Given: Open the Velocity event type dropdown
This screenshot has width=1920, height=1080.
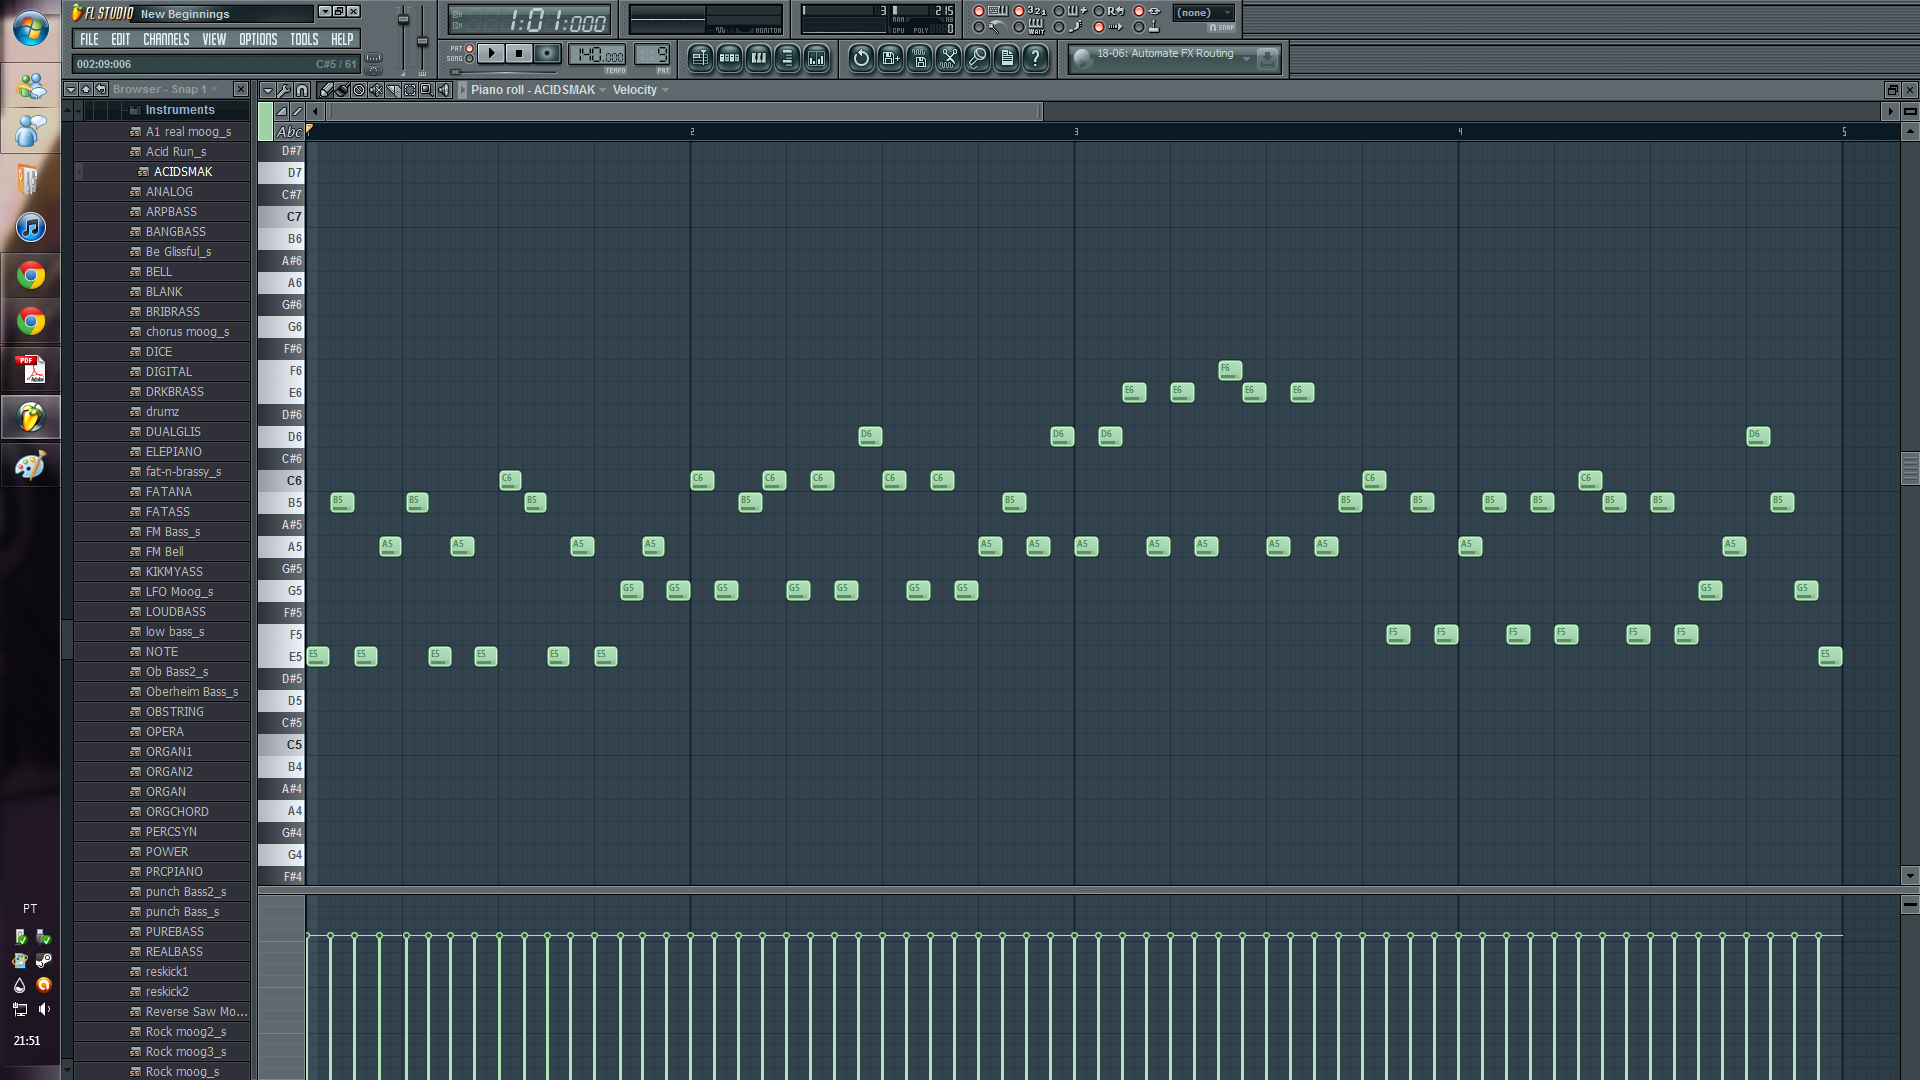Looking at the screenshot, I should 640,90.
